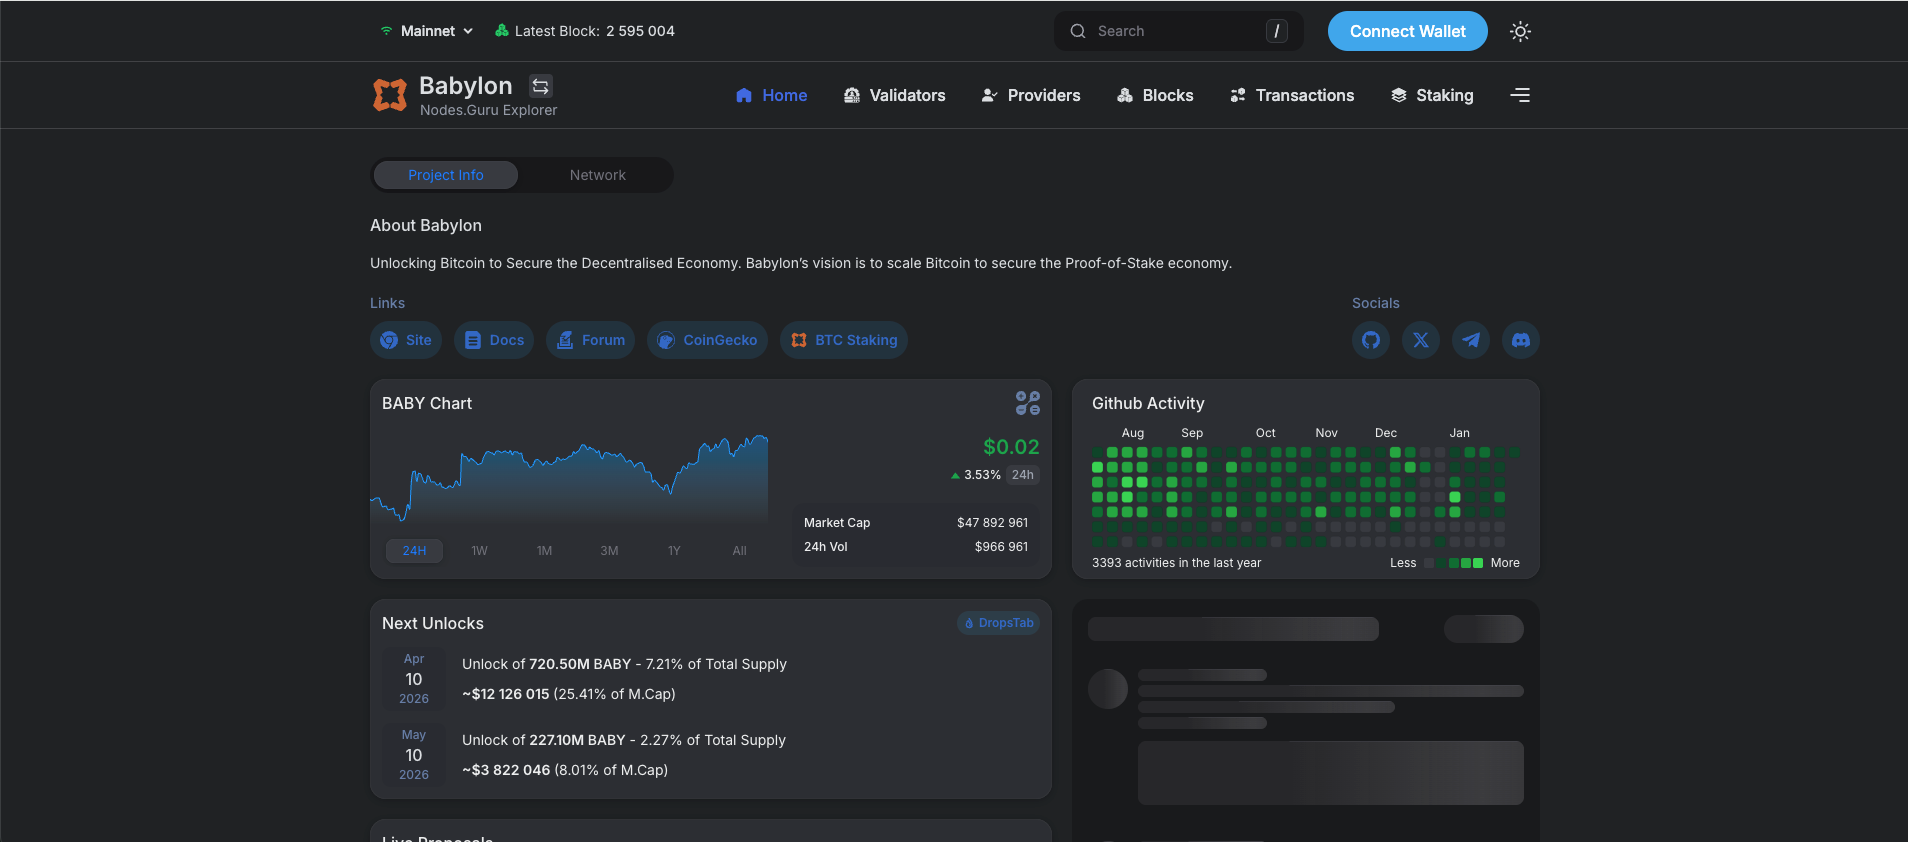Focus the Search input field
1908x842 pixels.
coord(1179,31)
